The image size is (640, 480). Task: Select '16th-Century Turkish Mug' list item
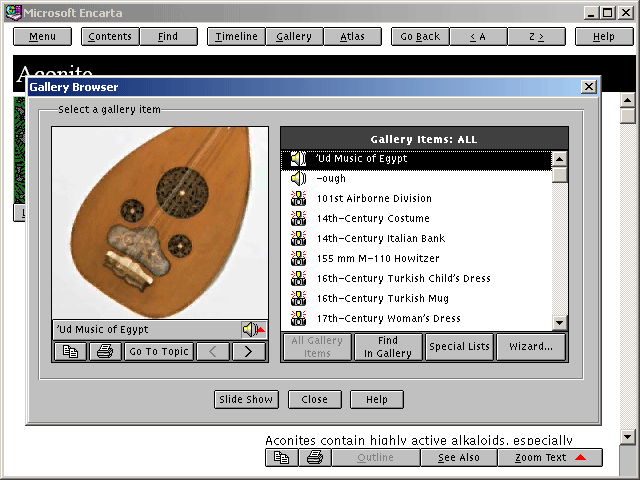click(416, 298)
